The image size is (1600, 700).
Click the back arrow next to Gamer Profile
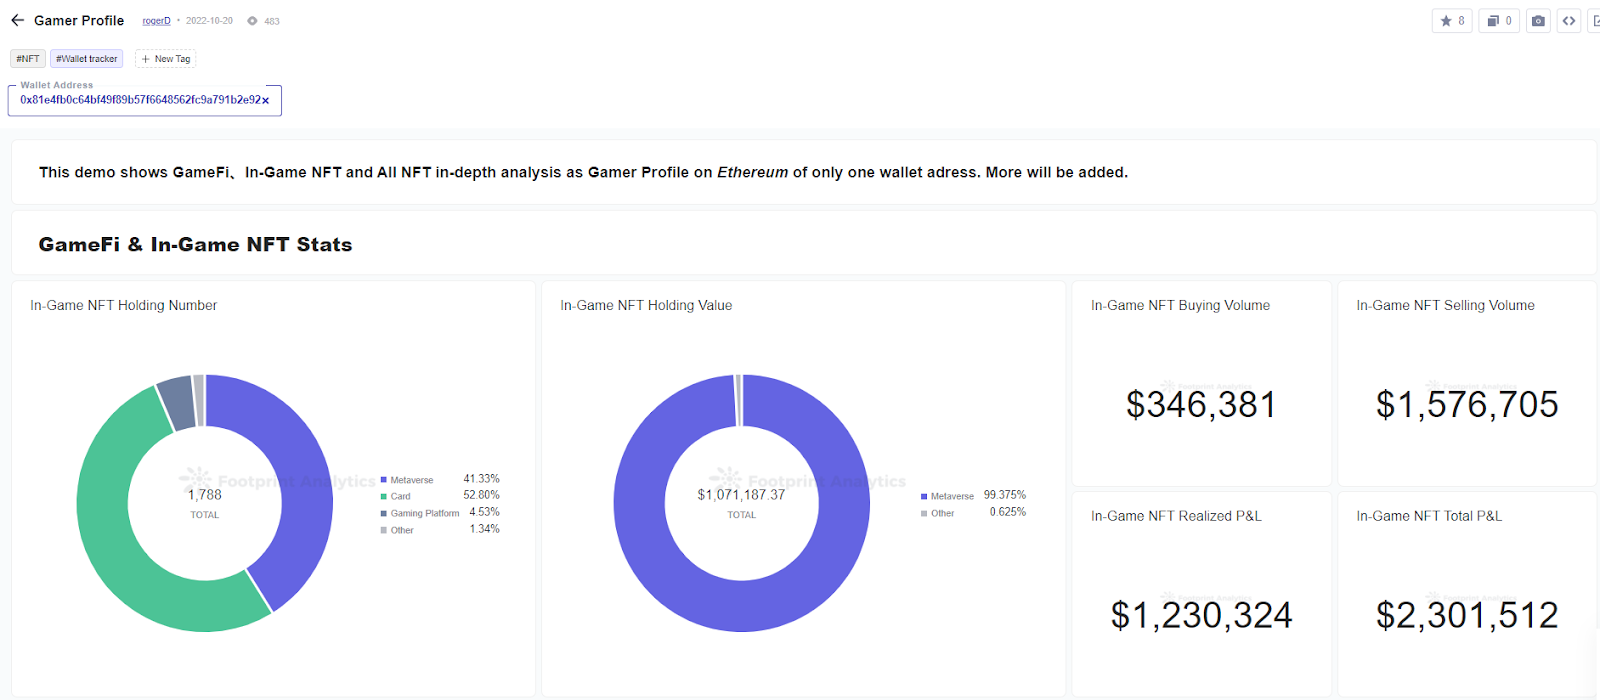(16, 20)
